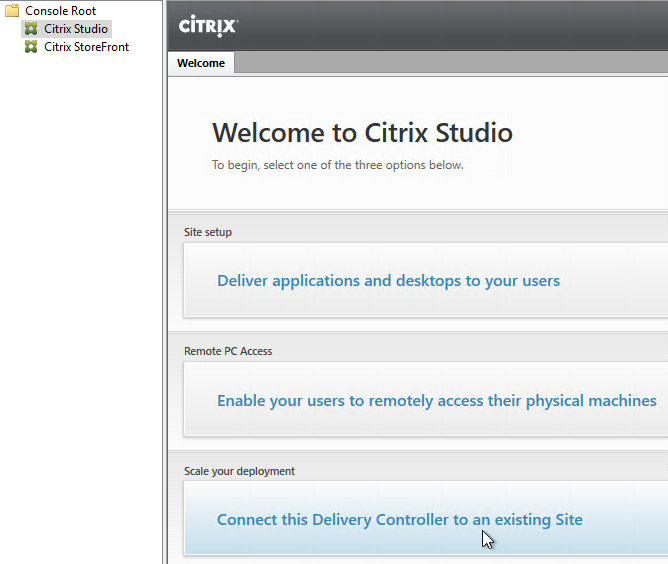Click the 'Welcome to Citrix Studio' heading
The height and width of the screenshot is (564, 668).
pos(363,132)
